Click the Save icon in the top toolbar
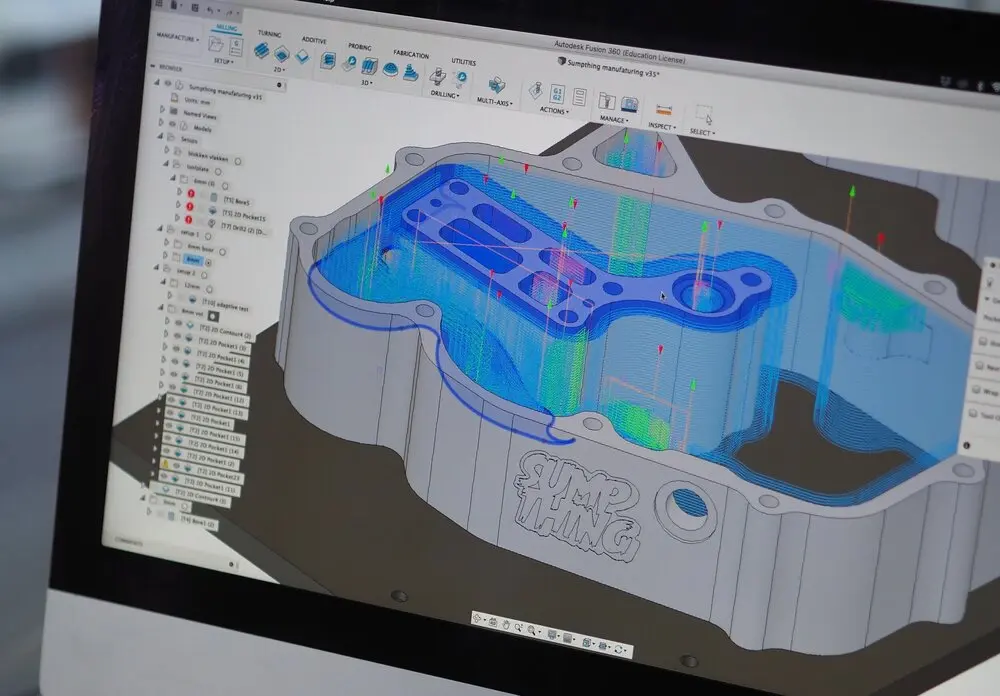 coord(195,8)
